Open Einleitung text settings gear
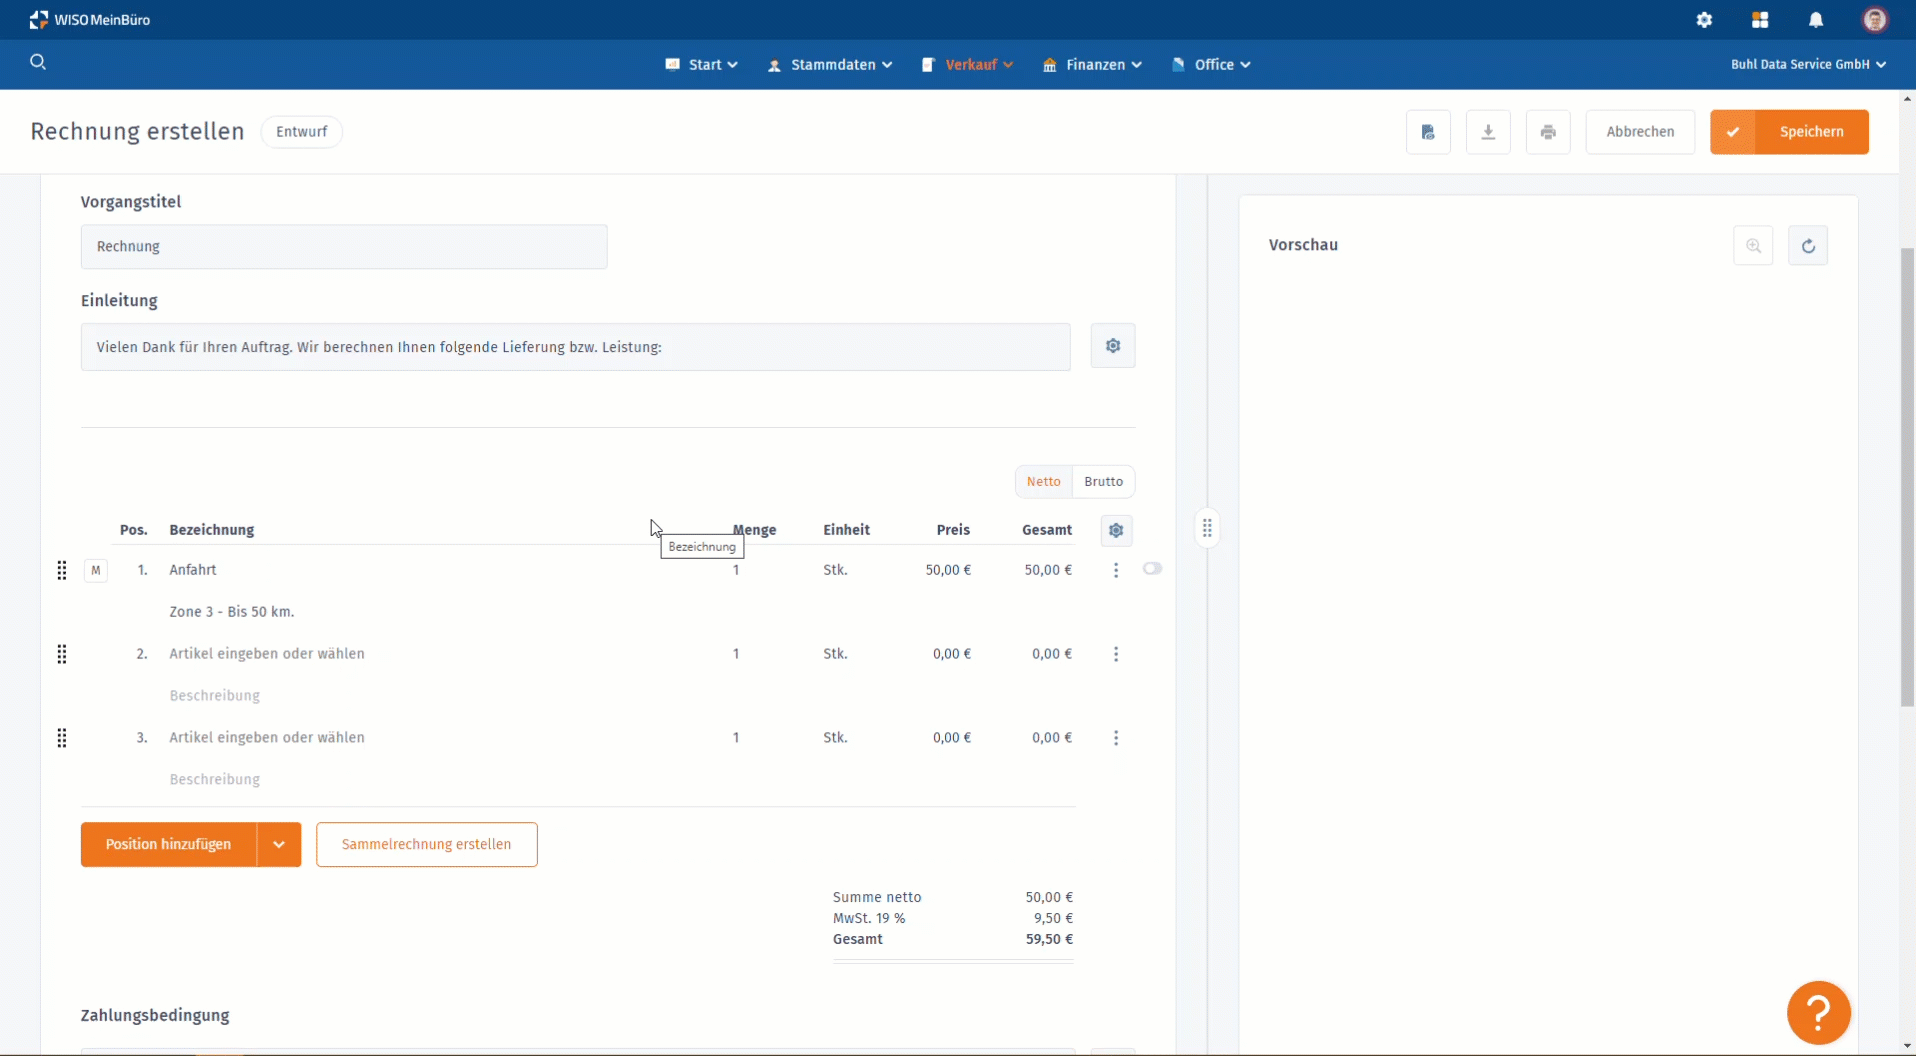 tap(1113, 346)
